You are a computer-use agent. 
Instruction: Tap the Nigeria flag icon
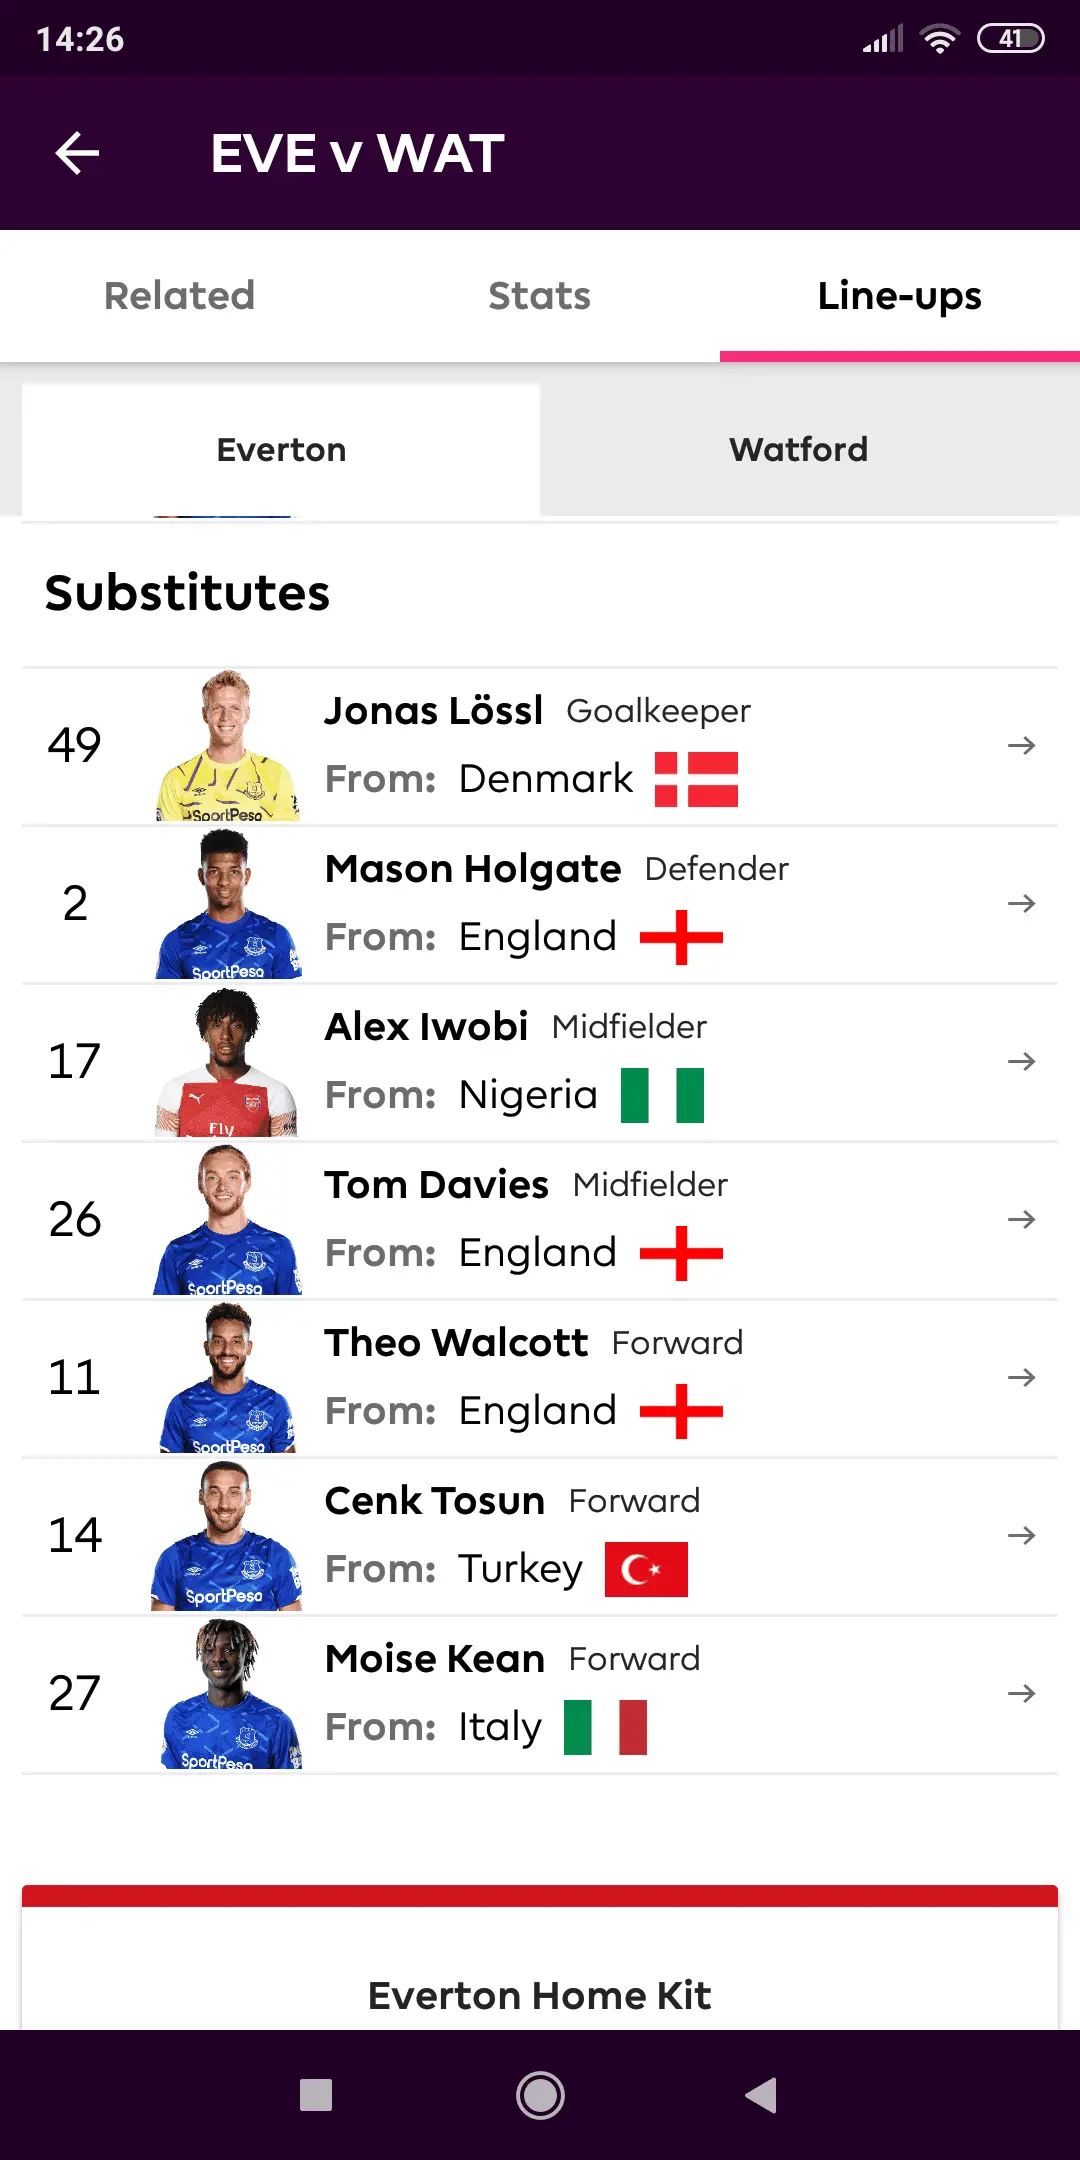pos(662,1096)
